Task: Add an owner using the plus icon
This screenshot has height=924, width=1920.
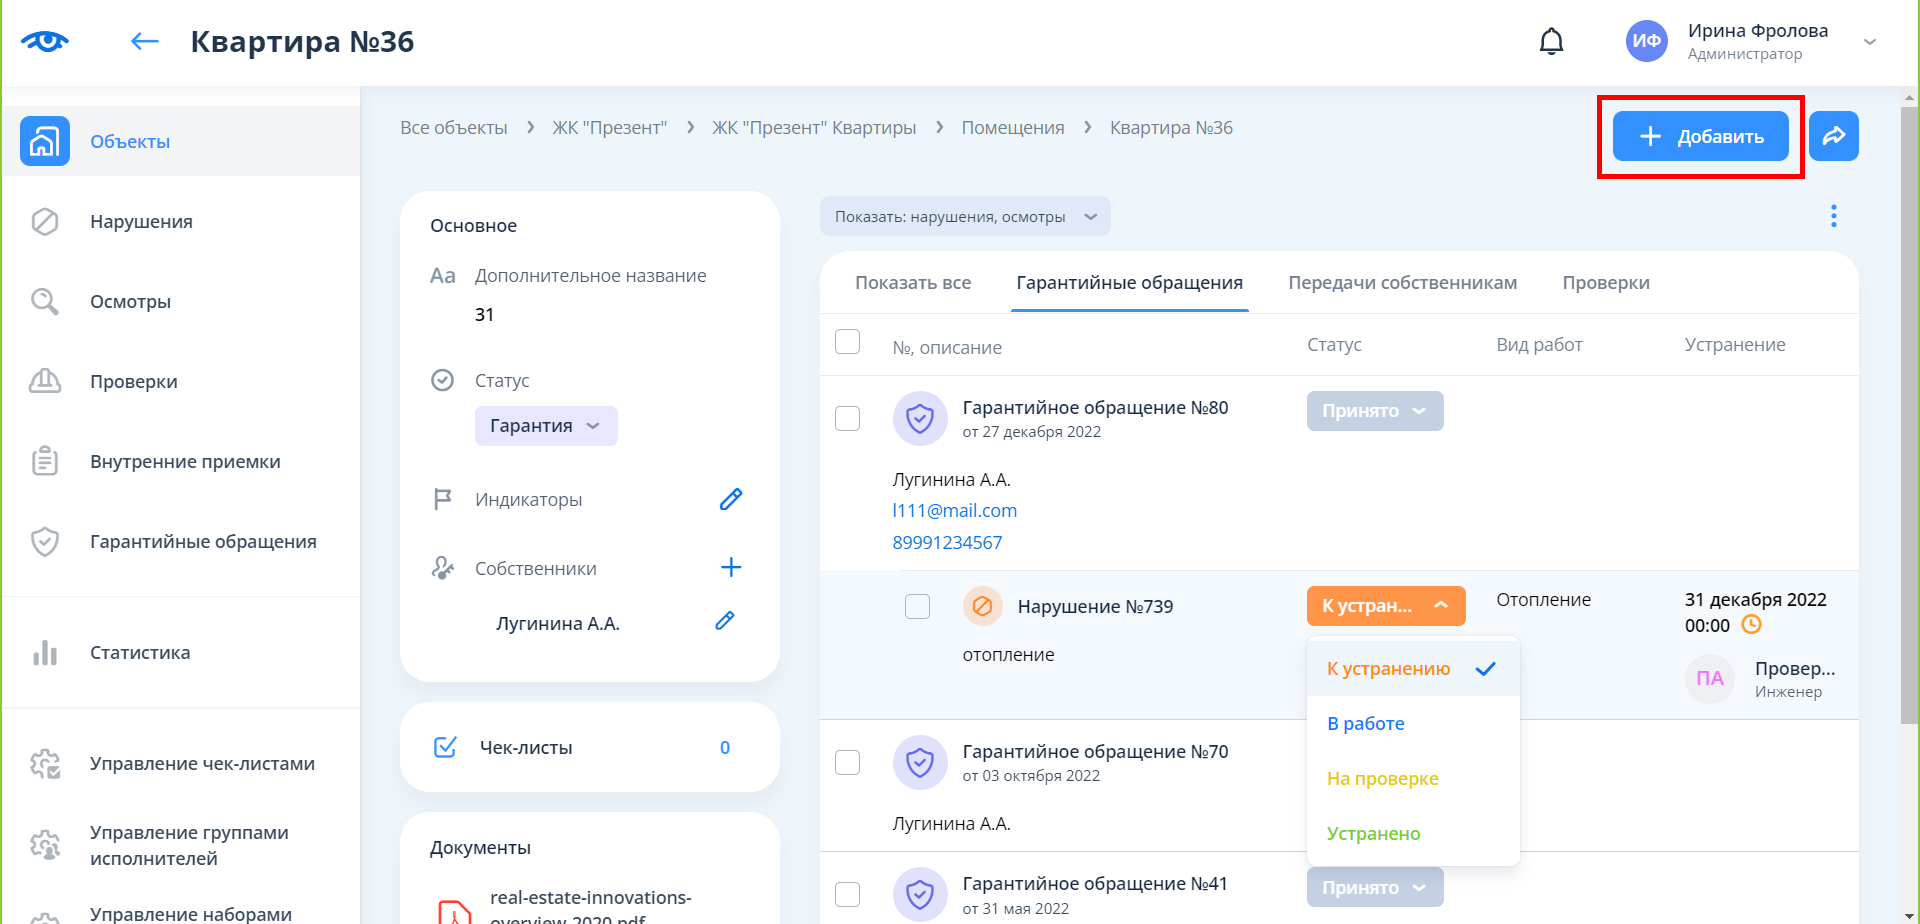Action: coord(731,568)
